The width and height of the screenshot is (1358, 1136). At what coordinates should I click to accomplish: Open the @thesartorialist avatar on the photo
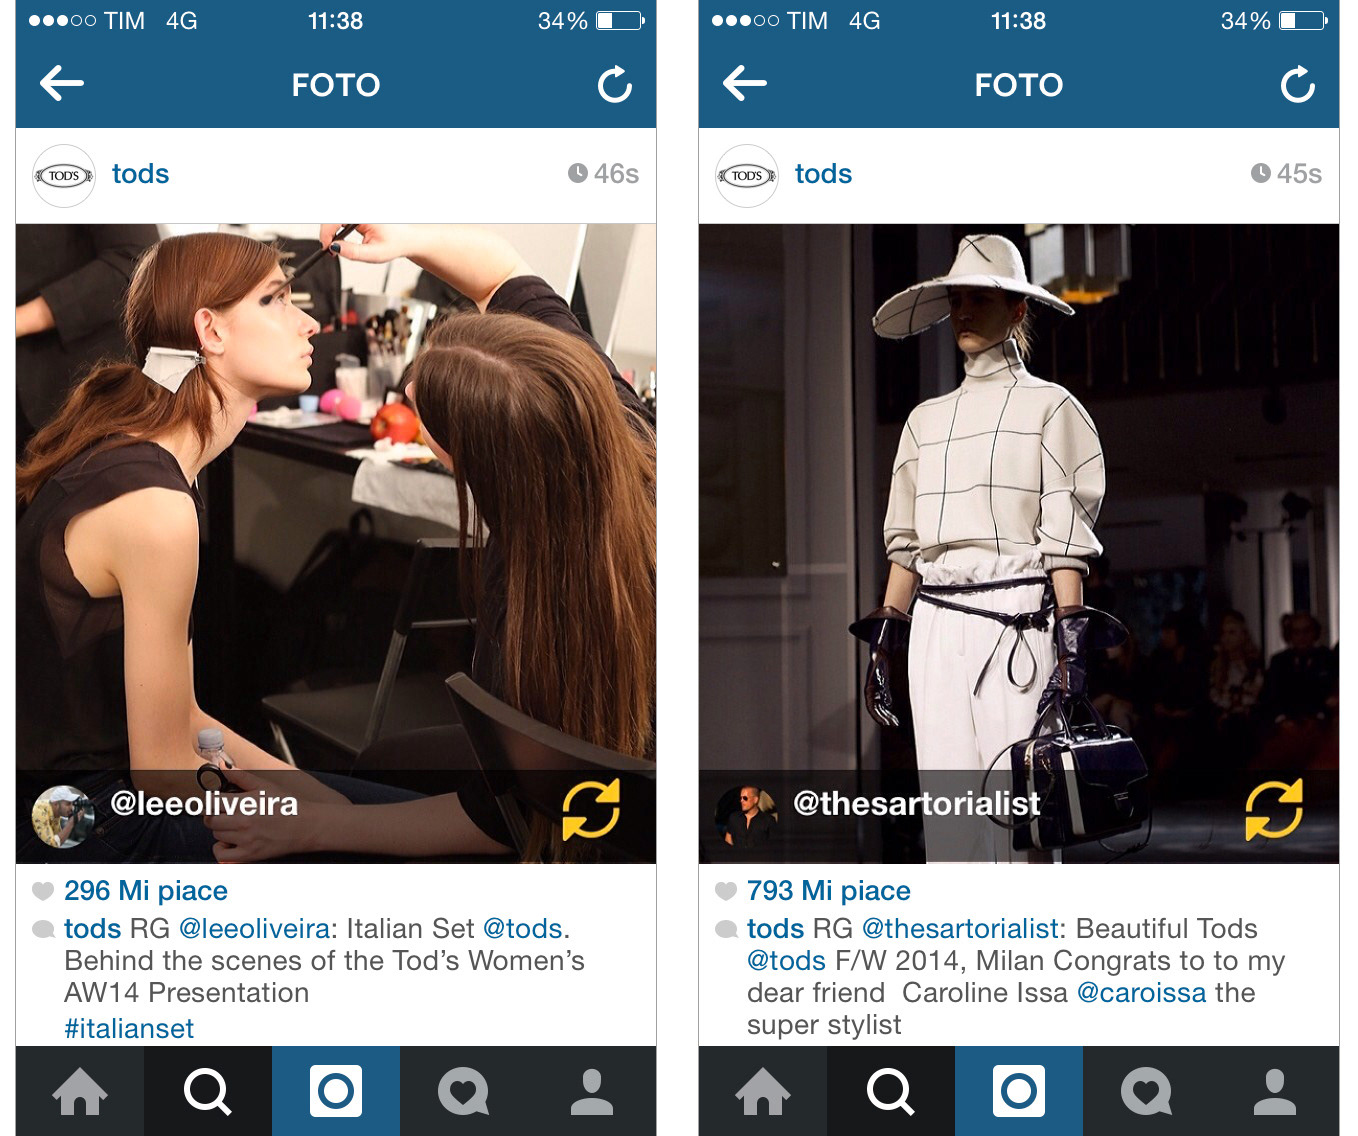[x=747, y=816]
